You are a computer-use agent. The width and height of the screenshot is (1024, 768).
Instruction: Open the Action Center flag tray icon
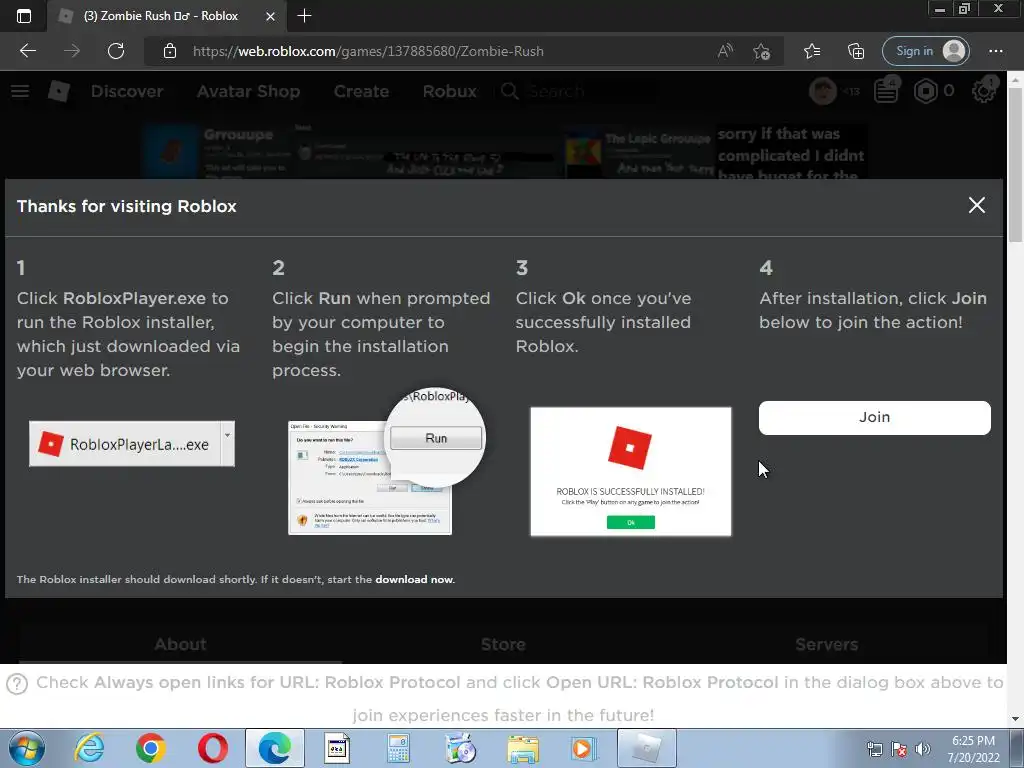[x=899, y=749]
